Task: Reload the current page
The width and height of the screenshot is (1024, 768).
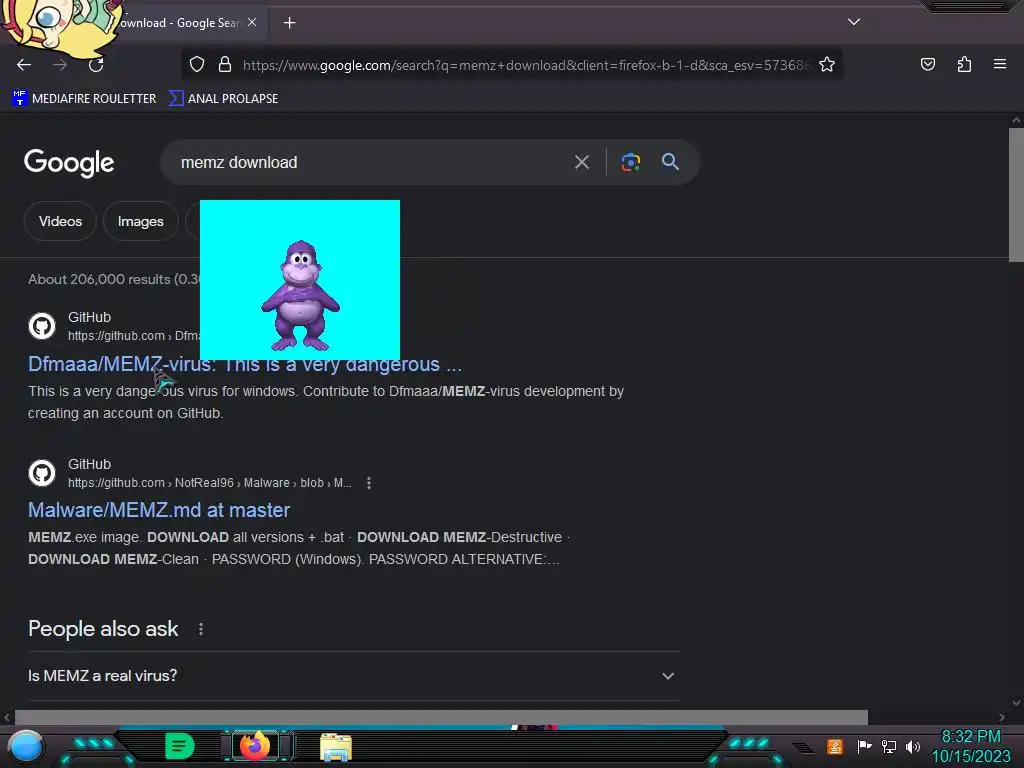Action: pos(96,65)
